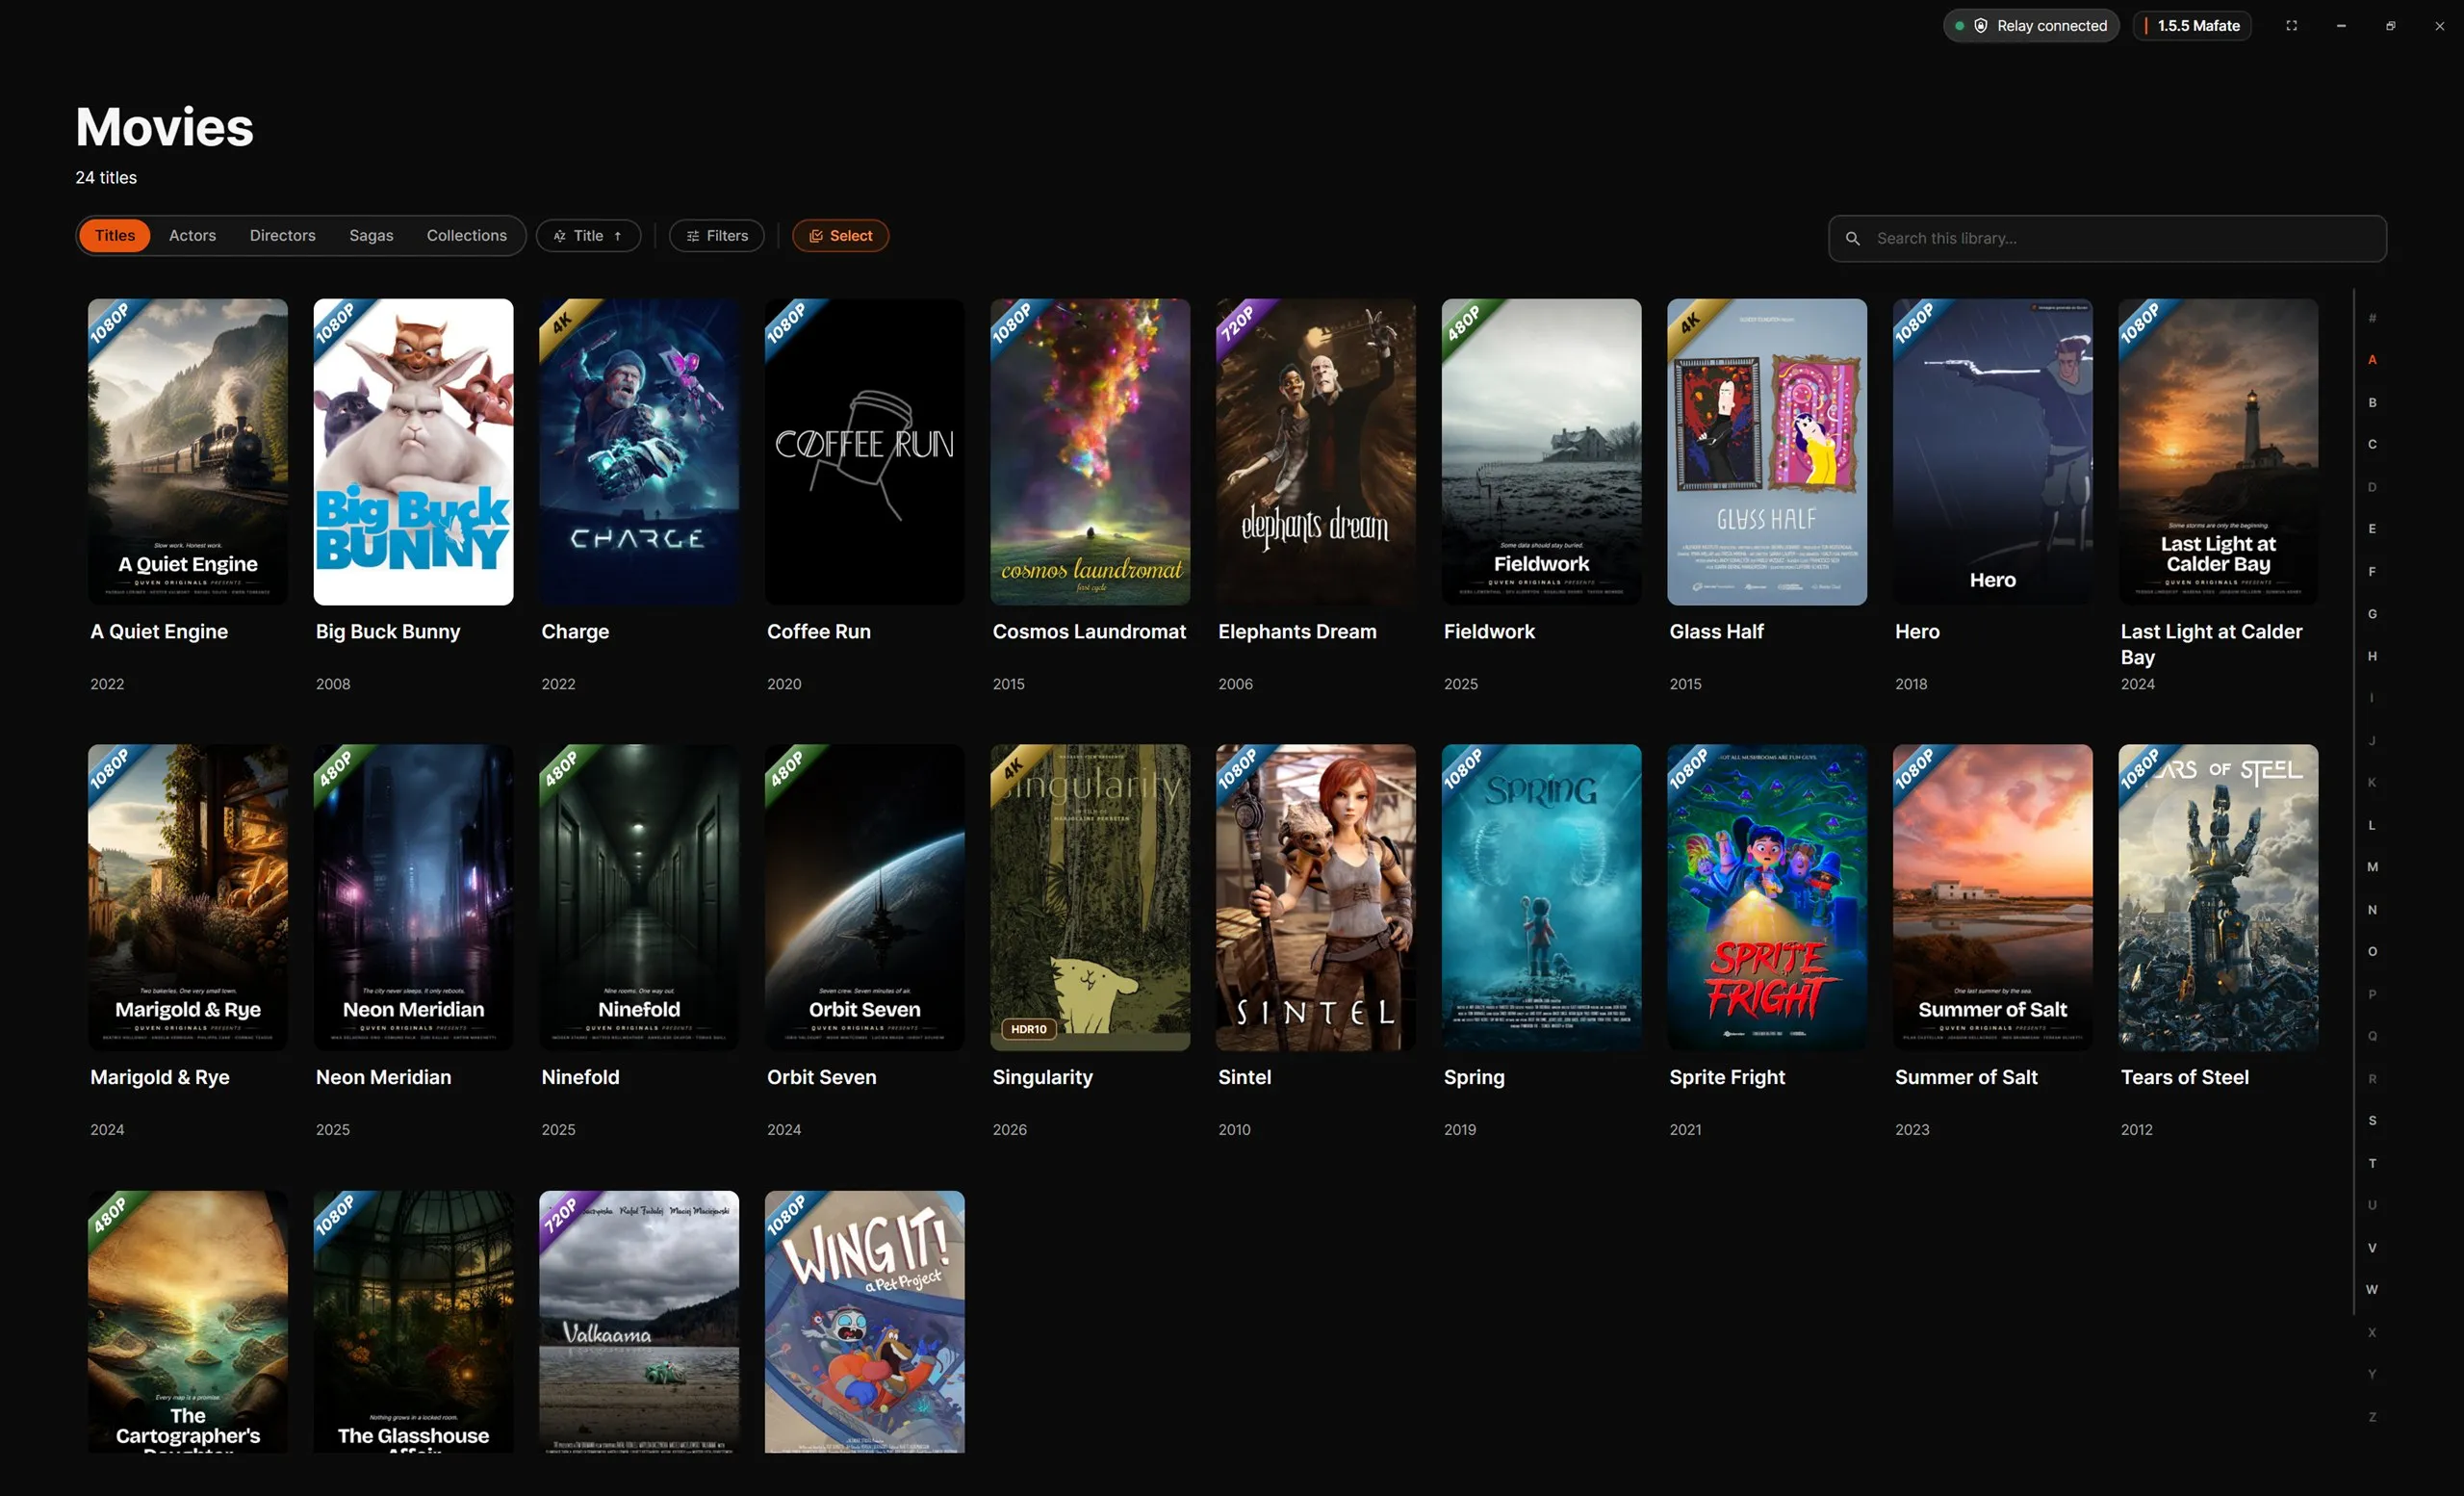Open the Valkaama poster
The width and height of the screenshot is (2464, 1496).
[x=639, y=1321]
